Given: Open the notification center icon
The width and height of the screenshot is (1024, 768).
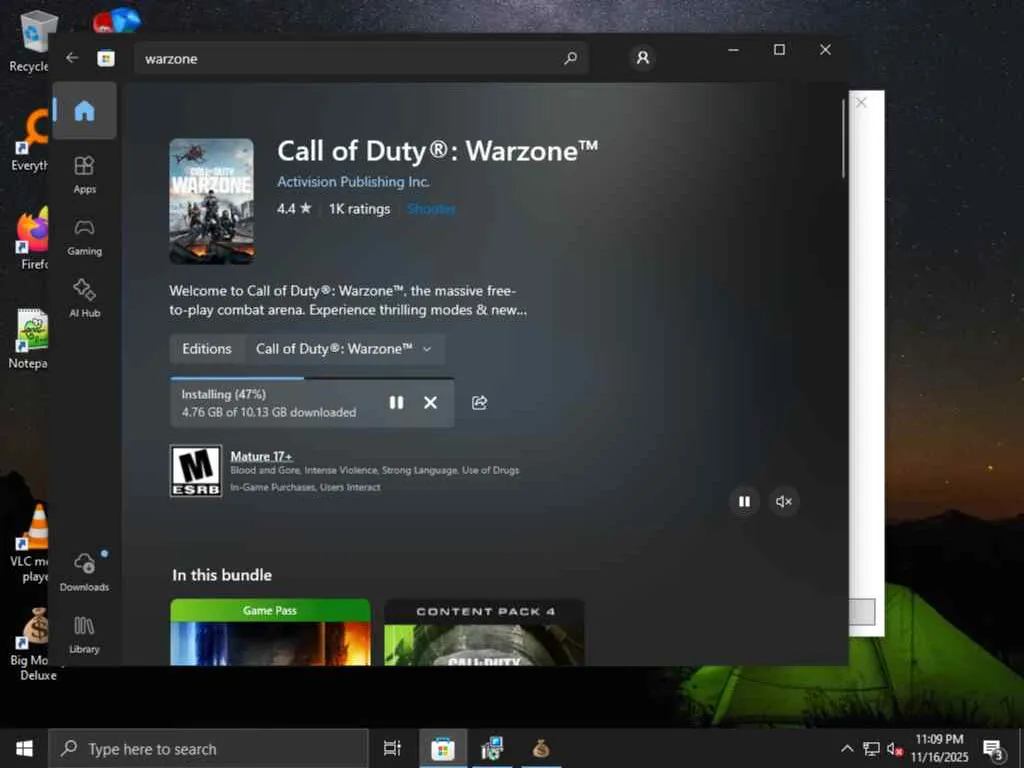Looking at the screenshot, I should click(993, 748).
